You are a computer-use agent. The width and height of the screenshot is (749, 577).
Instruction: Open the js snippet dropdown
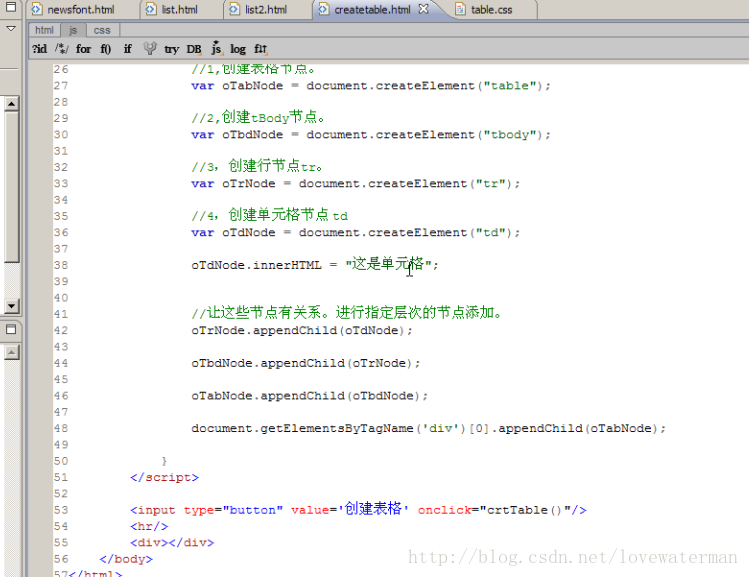(x=216, y=48)
